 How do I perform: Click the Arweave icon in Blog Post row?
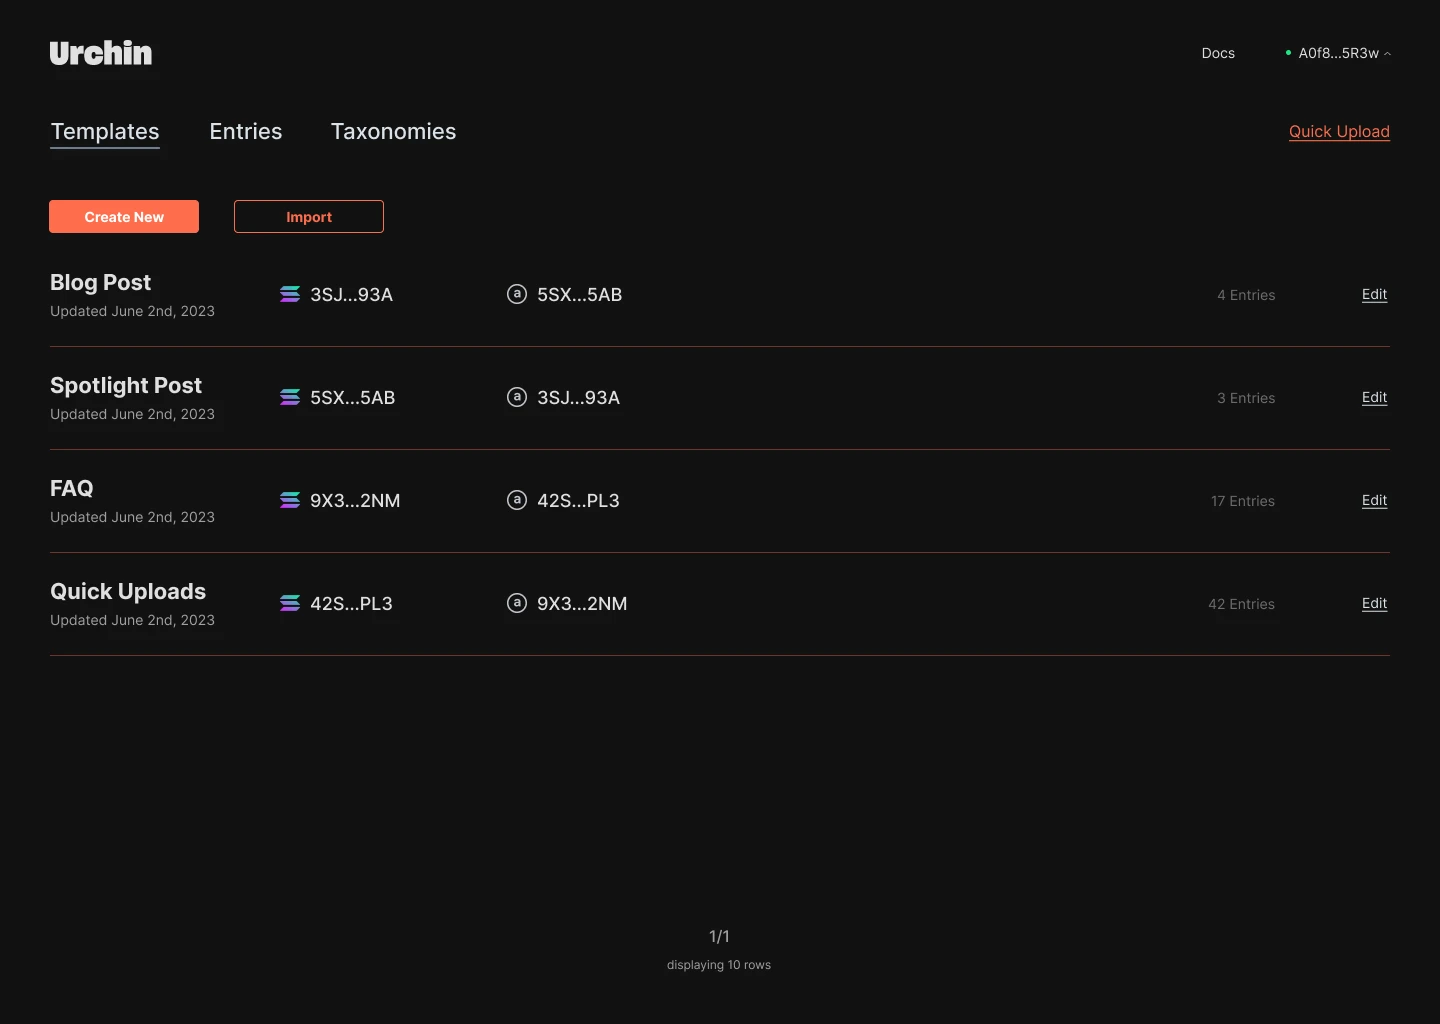516,294
